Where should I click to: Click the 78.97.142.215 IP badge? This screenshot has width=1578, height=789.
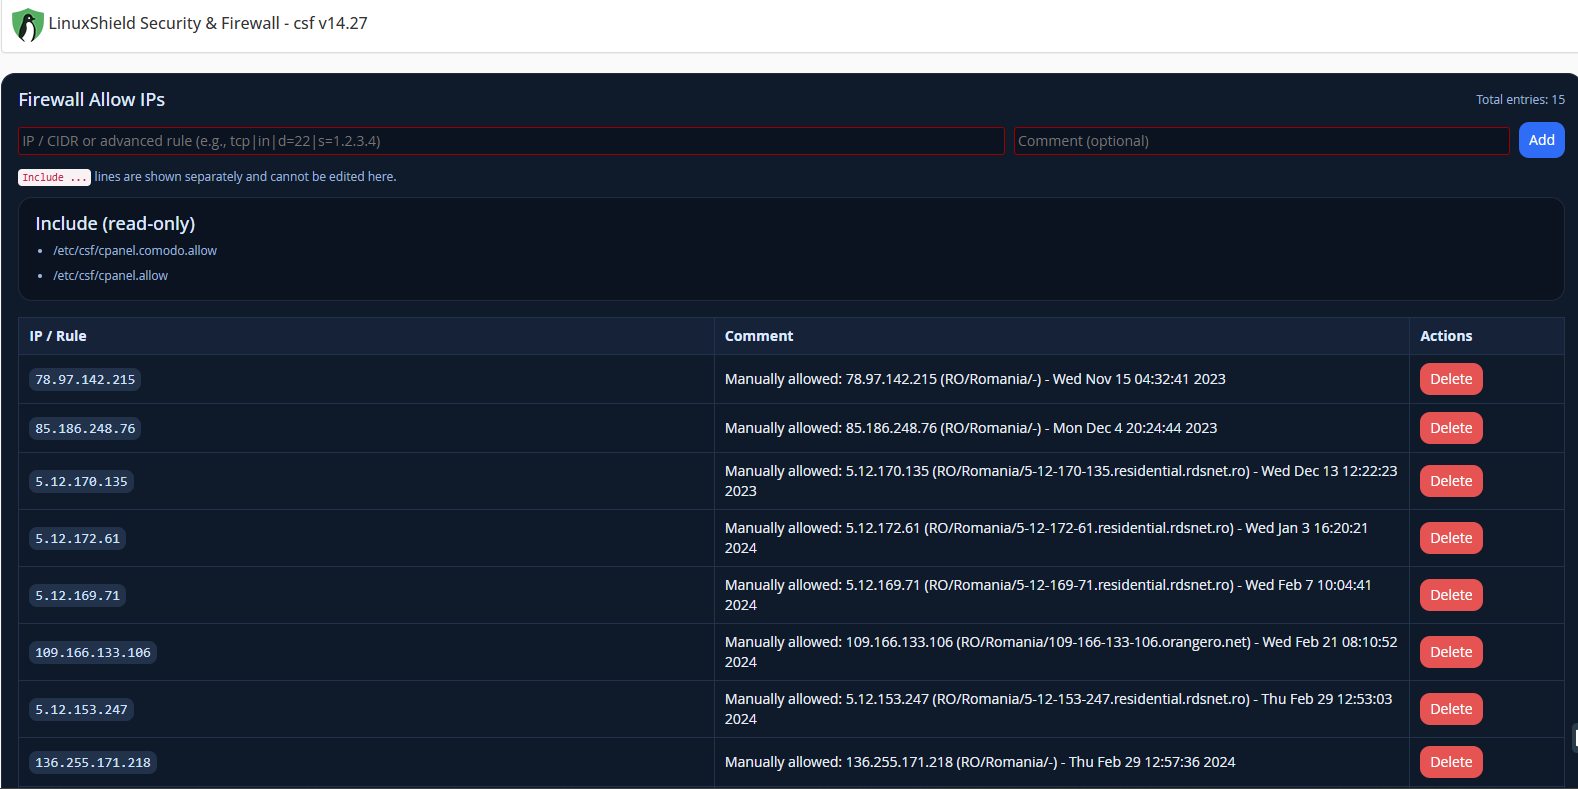click(x=85, y=380)
